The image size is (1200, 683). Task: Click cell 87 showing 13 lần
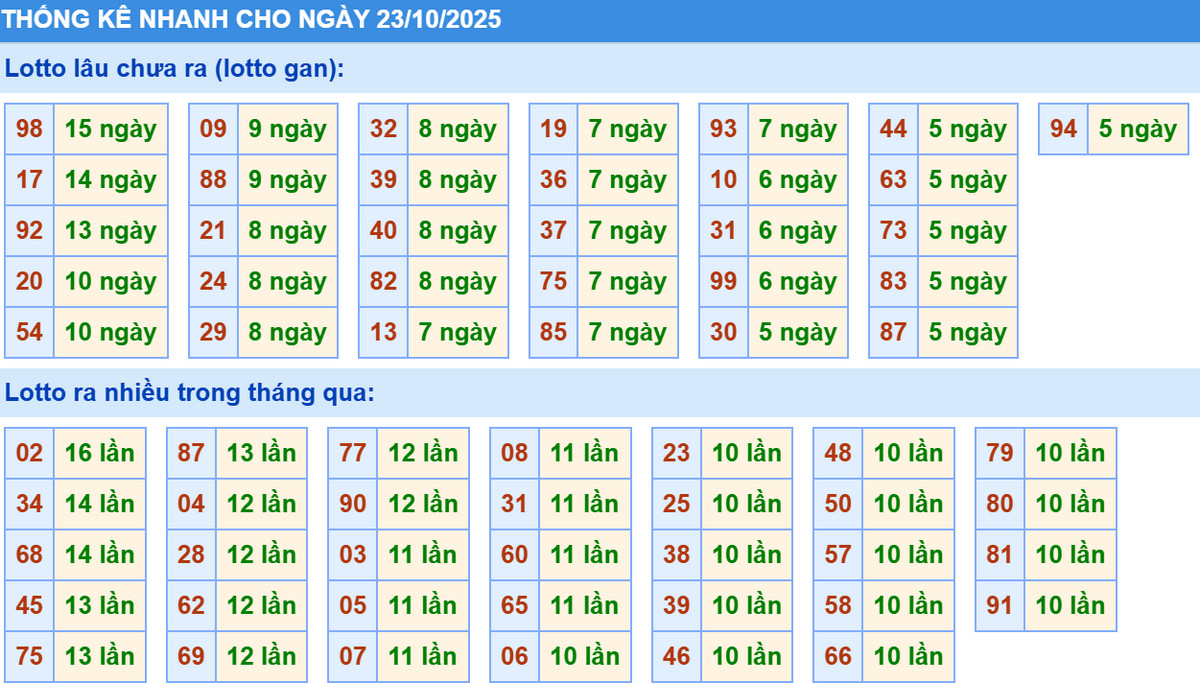pyautogui.click(x=190, y=453)
